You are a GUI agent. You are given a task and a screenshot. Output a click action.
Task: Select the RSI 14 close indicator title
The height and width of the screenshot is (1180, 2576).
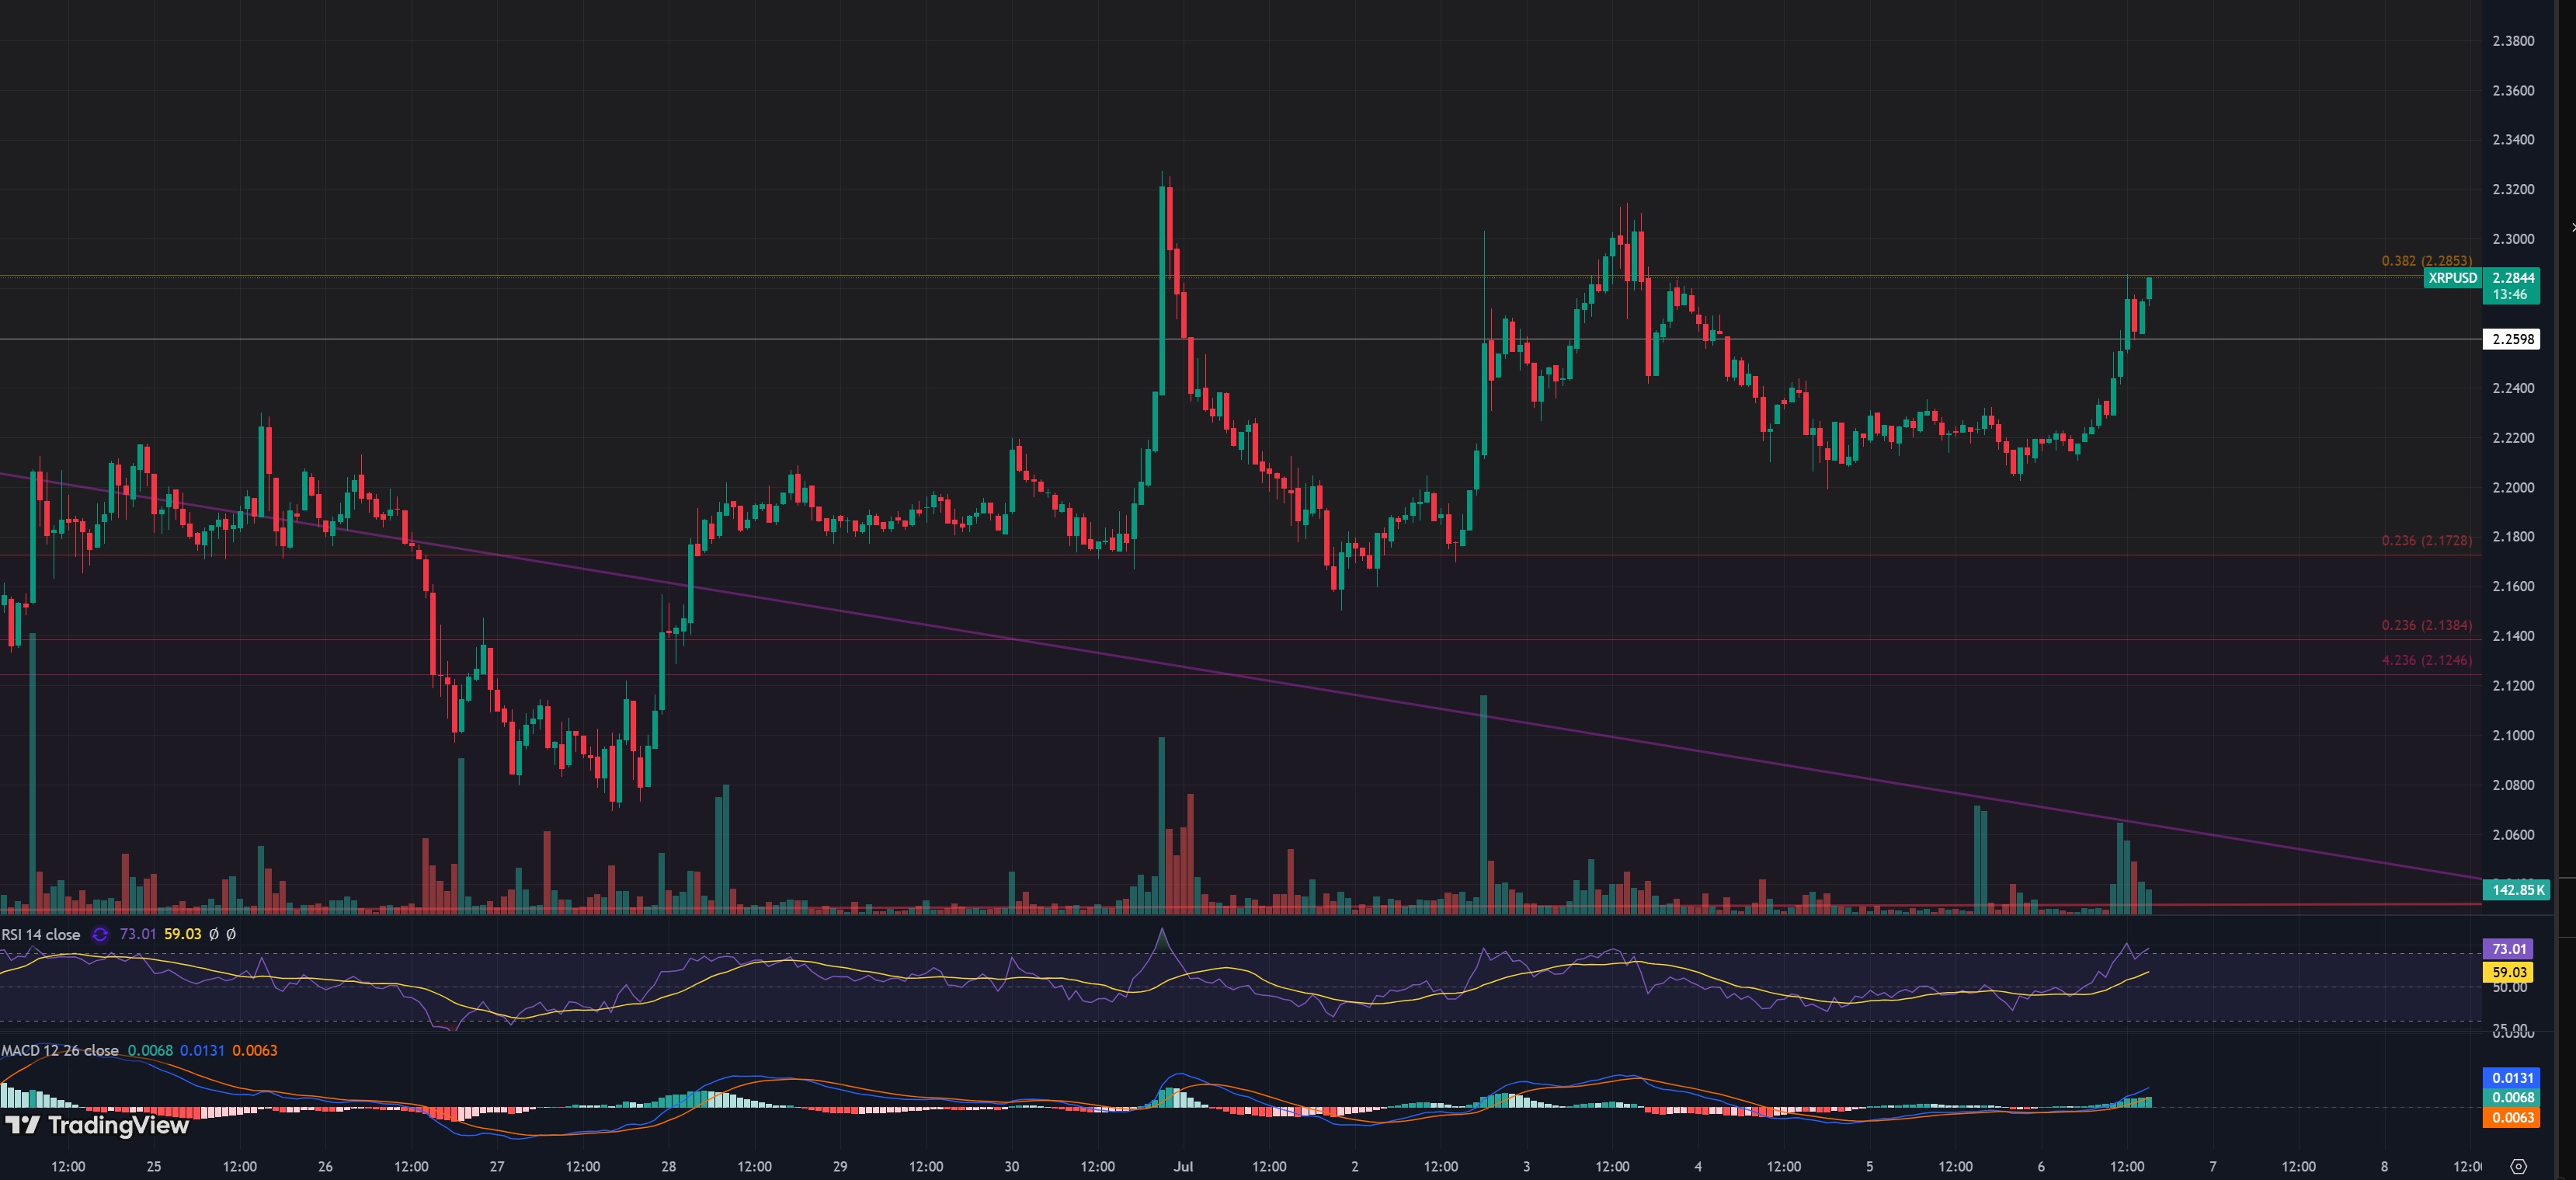[41, 934]
